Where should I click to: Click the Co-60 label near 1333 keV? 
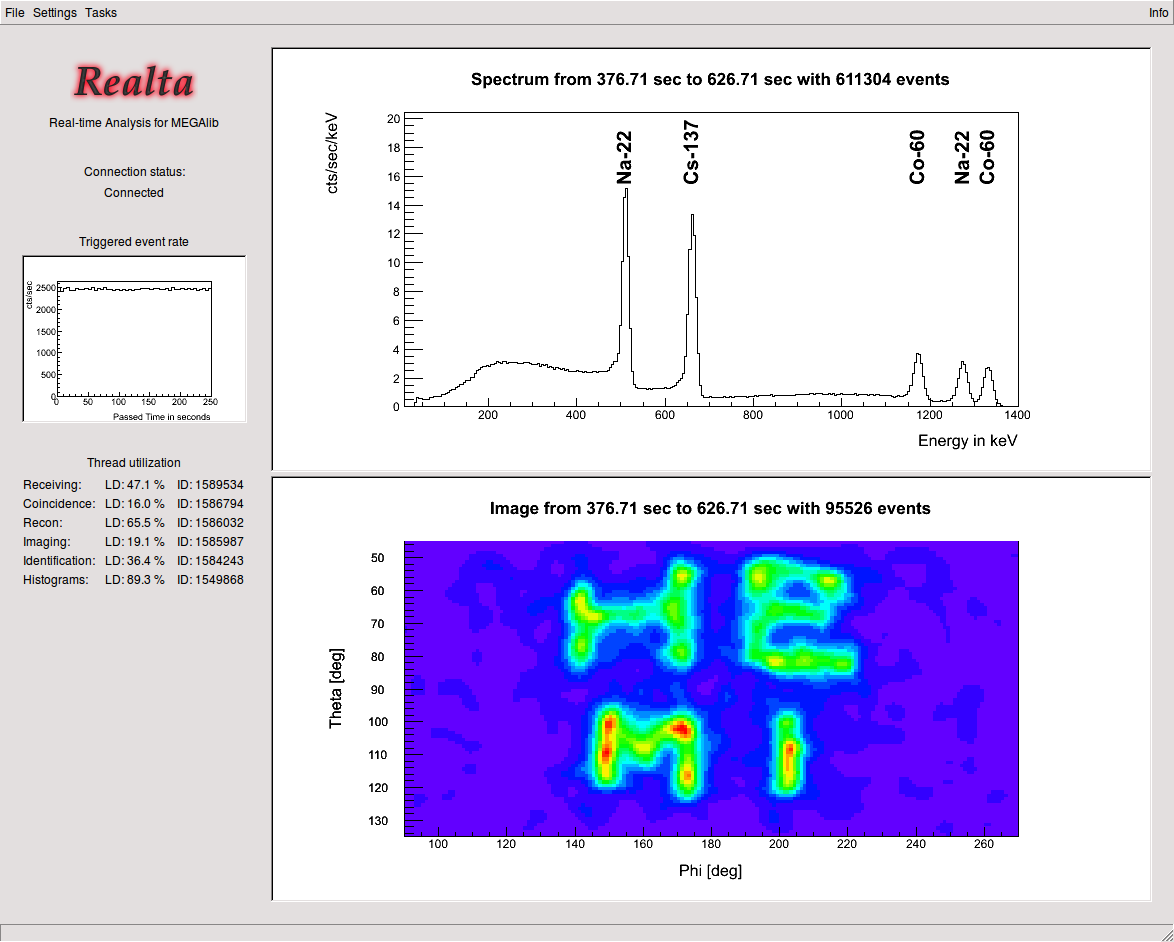988,157
